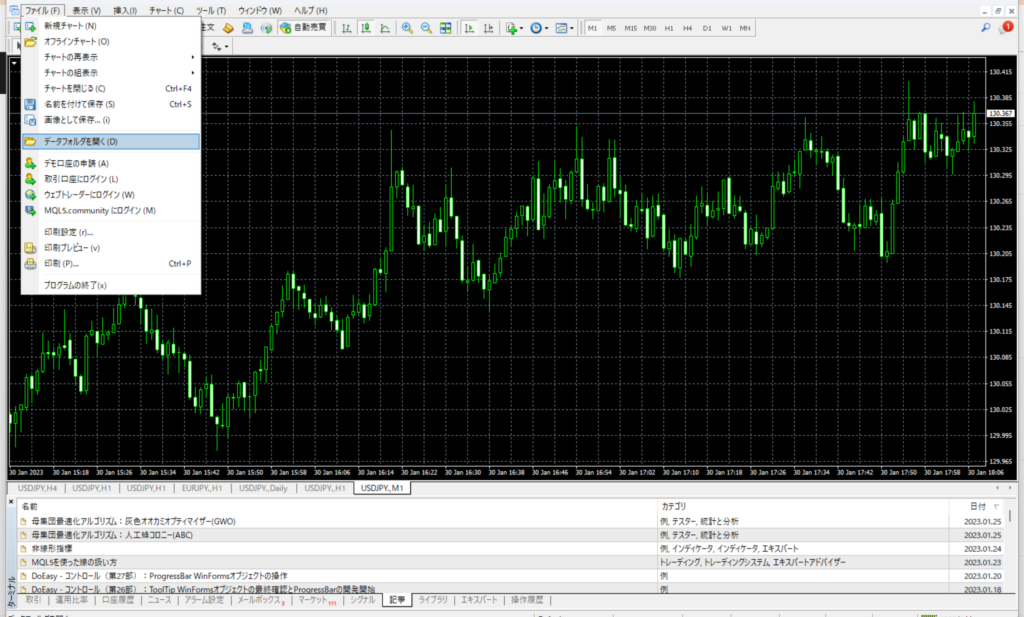Switch to EURJPY.,H1 chart tab
This screenshot has height=617, width=1024.
202,488
